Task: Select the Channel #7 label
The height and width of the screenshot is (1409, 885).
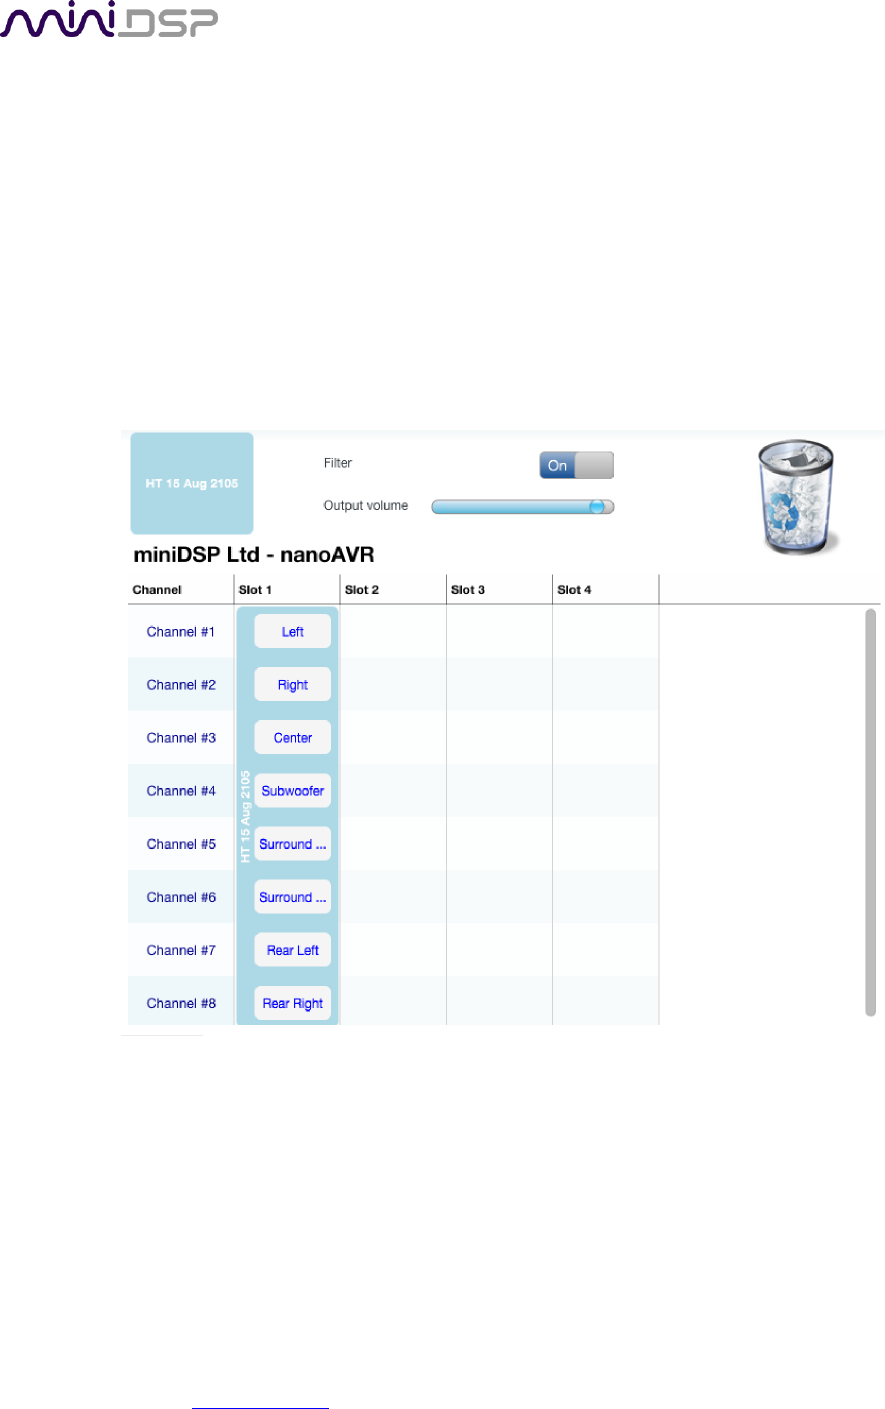Action: (x=181, y=950)
